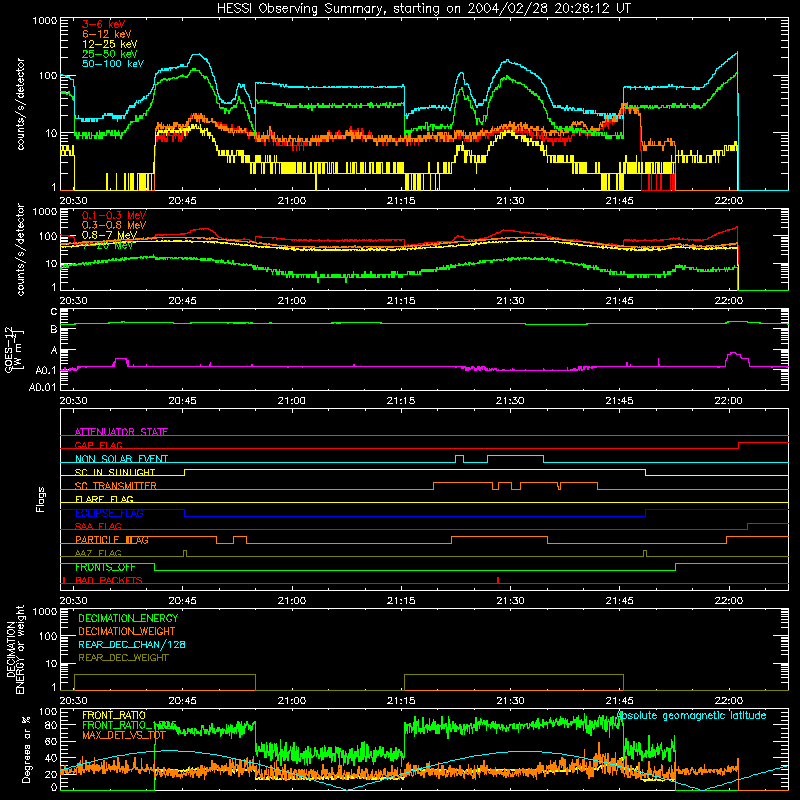Click the 20:45 tick under the GOES panel
Image resolution: width=800 pixels, height=800 pixels.
(x=183, y=401)
